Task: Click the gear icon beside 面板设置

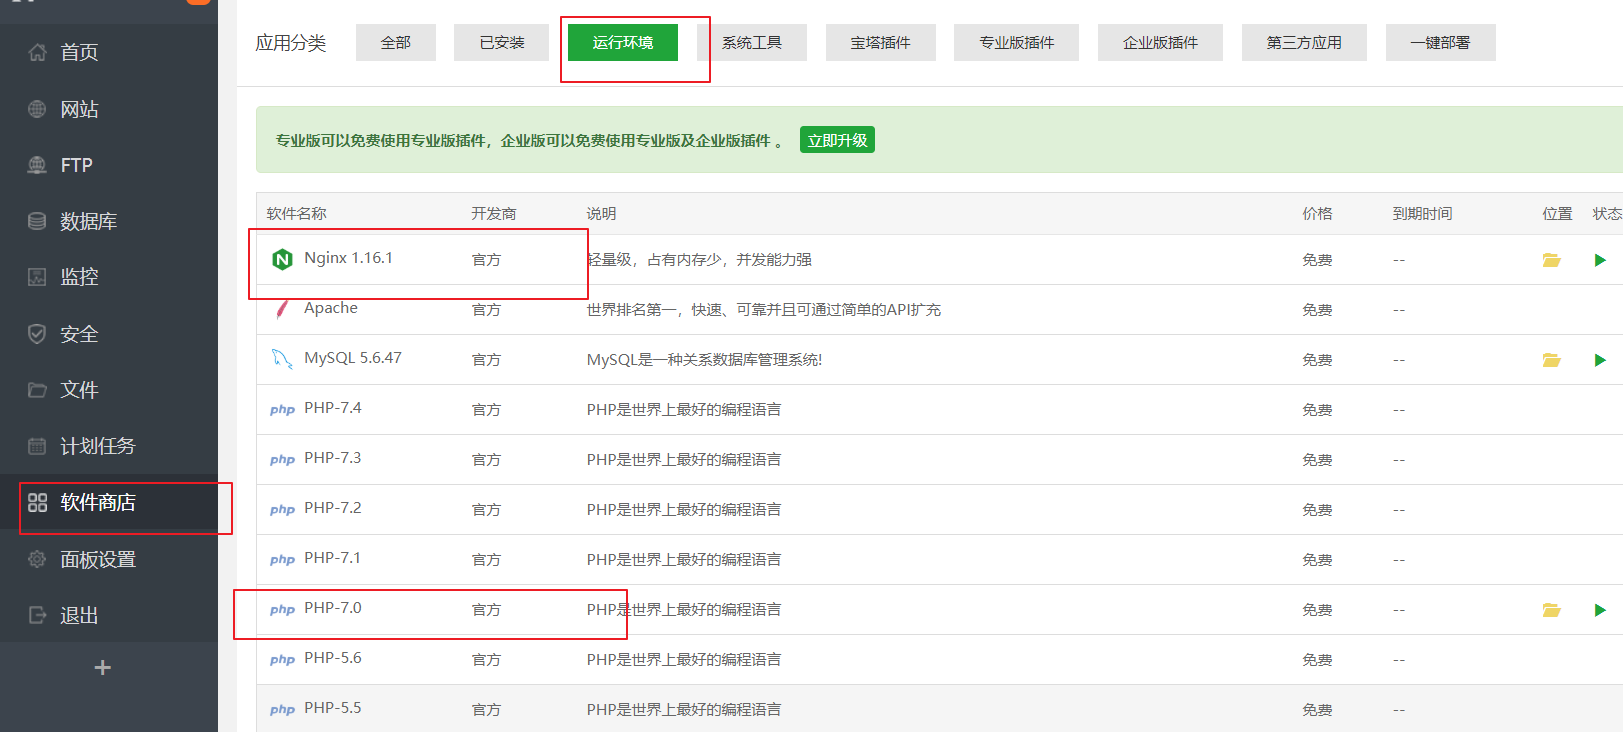Action: click(37, 559)
